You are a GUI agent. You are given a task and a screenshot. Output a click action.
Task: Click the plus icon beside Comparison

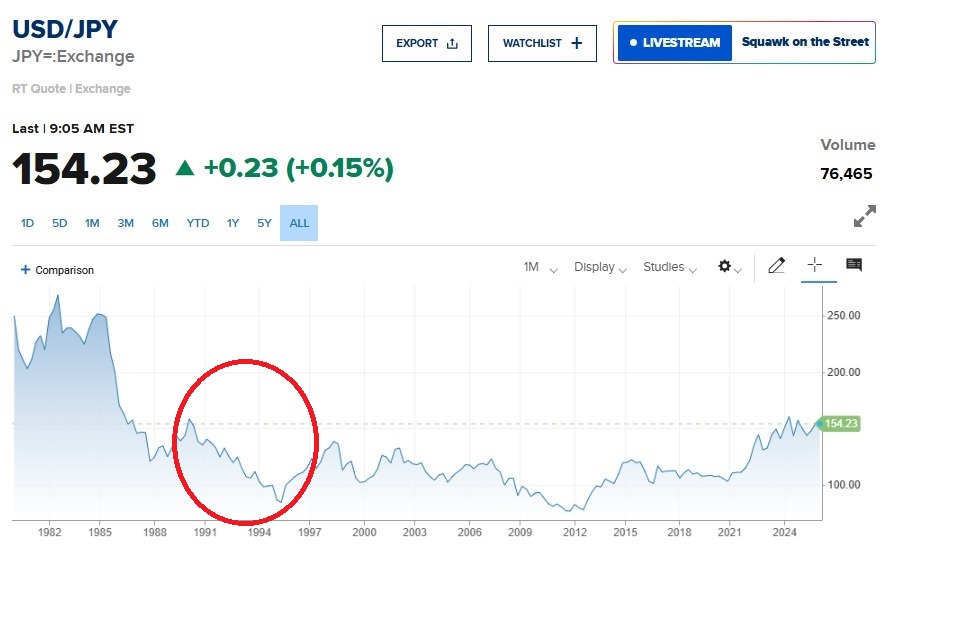click(x=26, y=270)
